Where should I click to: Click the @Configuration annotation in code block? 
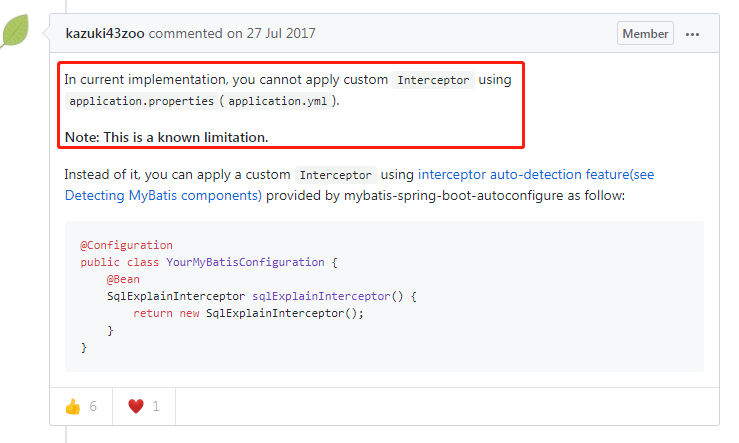[126, 245]
